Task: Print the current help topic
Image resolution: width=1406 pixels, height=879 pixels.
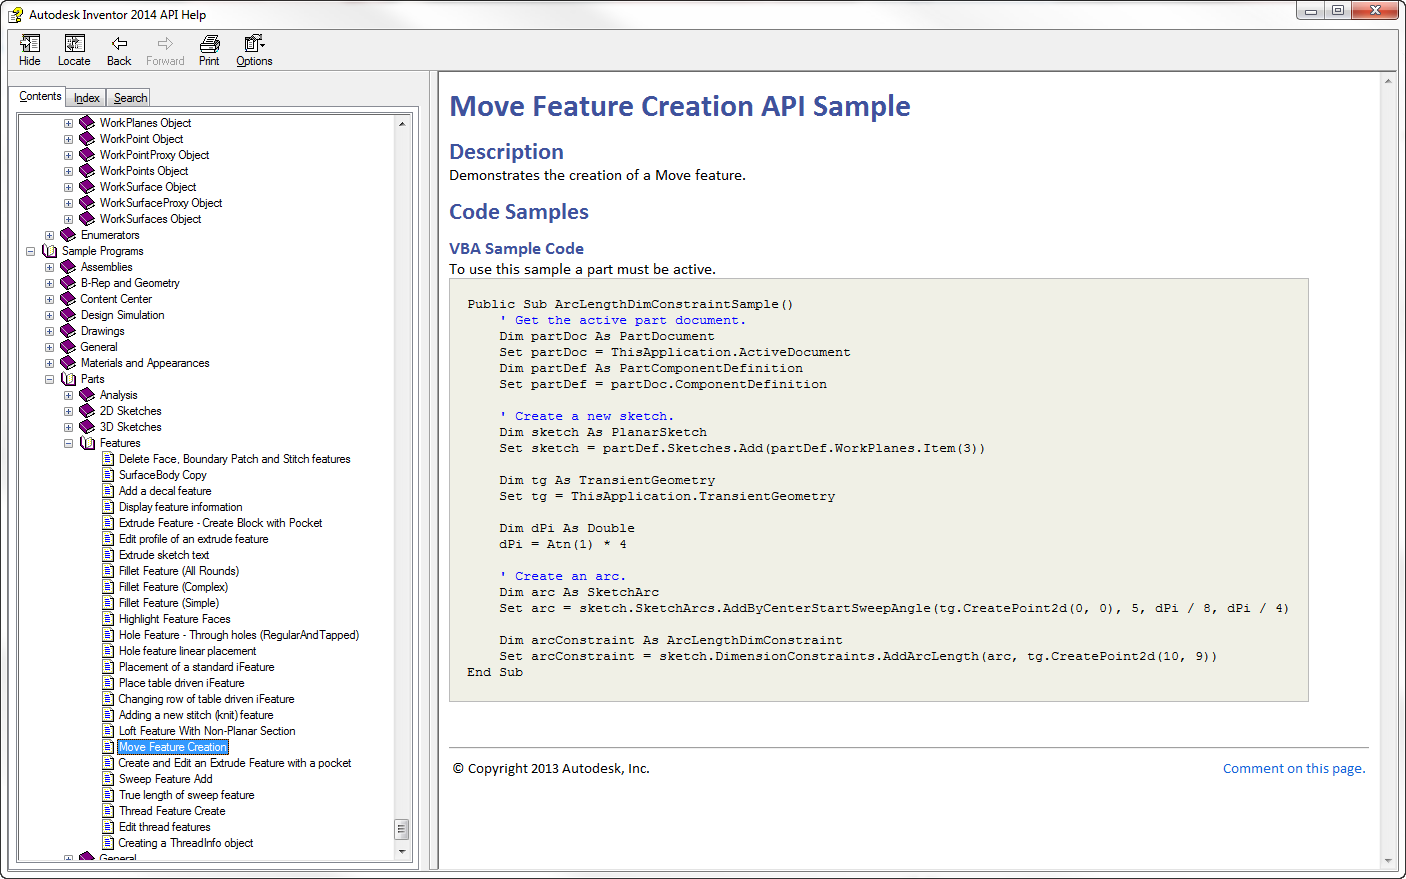Action: [x=209, y=51]
